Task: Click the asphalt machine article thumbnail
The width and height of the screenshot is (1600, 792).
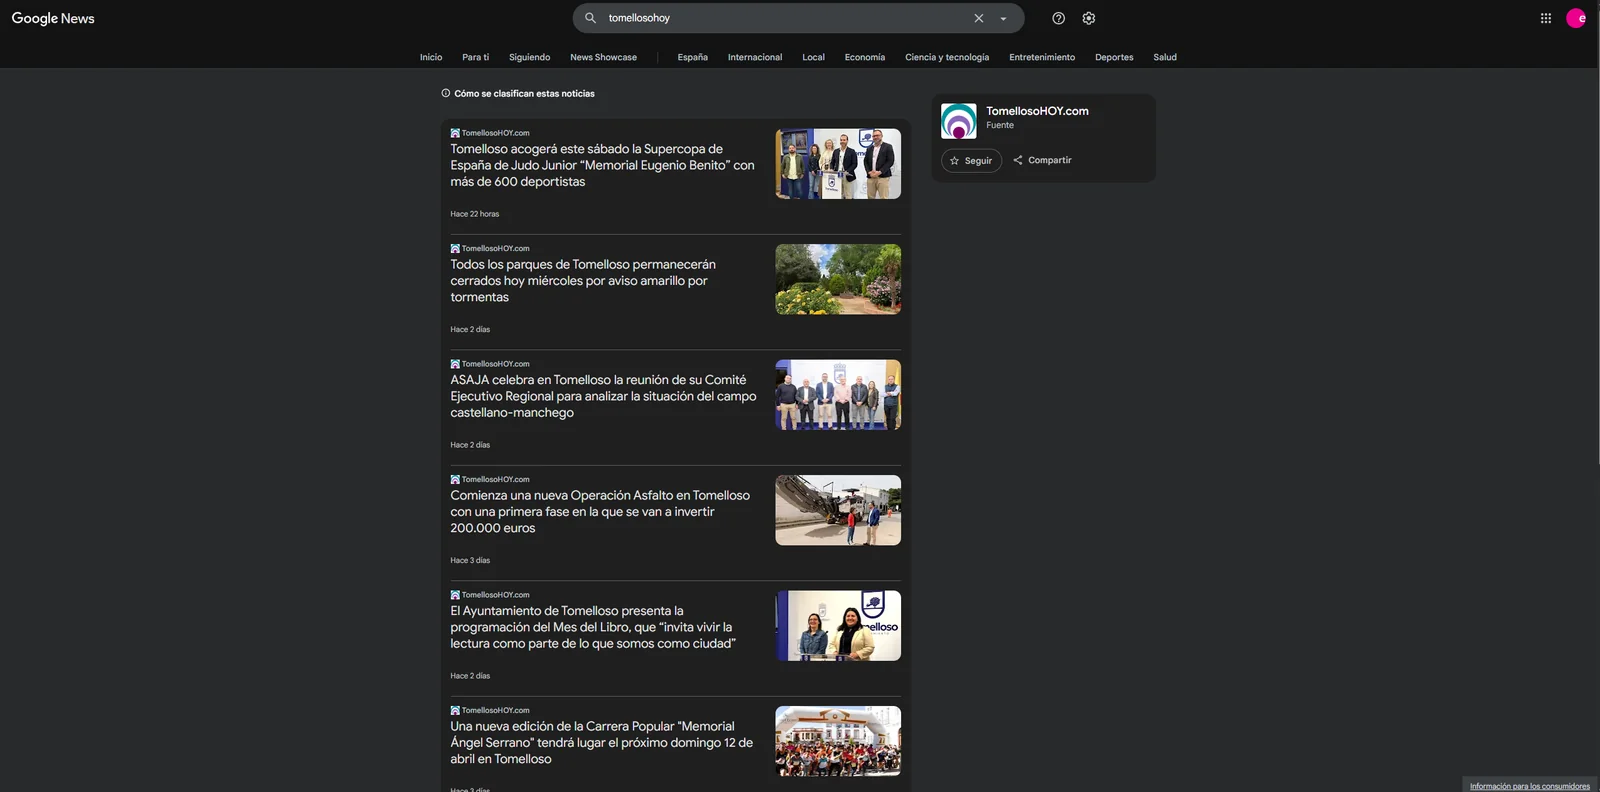Action: click(x=838, y=510)
